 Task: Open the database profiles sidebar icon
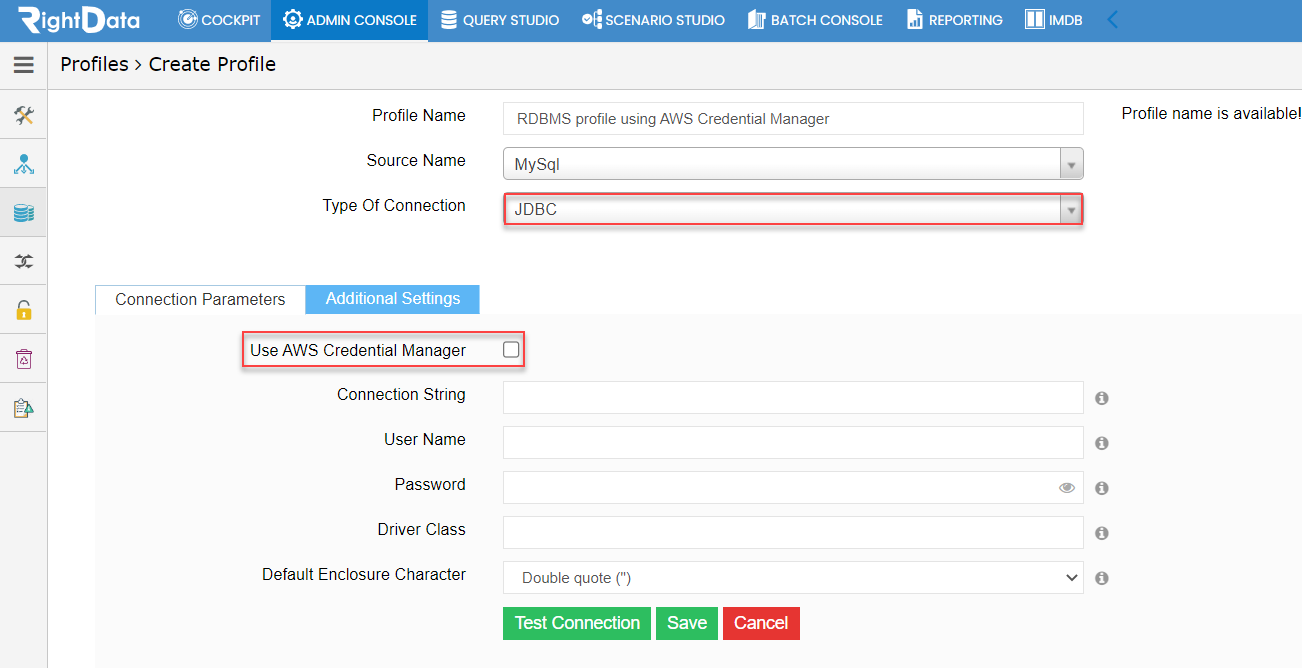click(x=24, y=213)
